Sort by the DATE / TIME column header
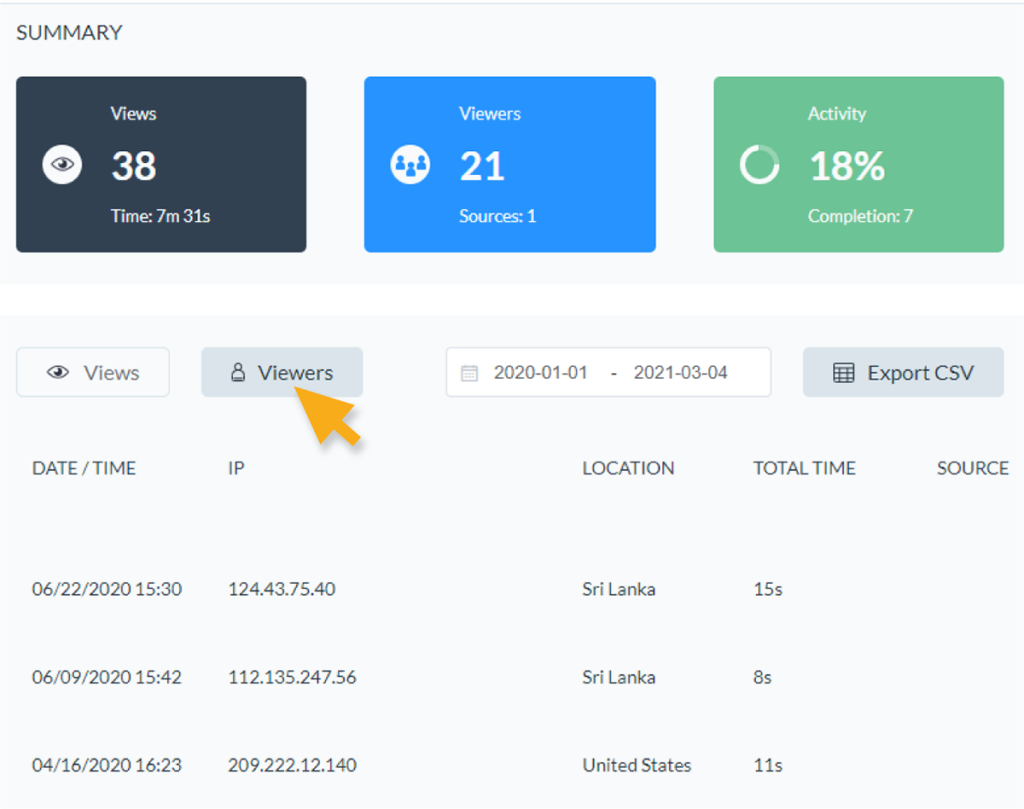This screenshot has width=1024, height=809. [x=84, y=468]
